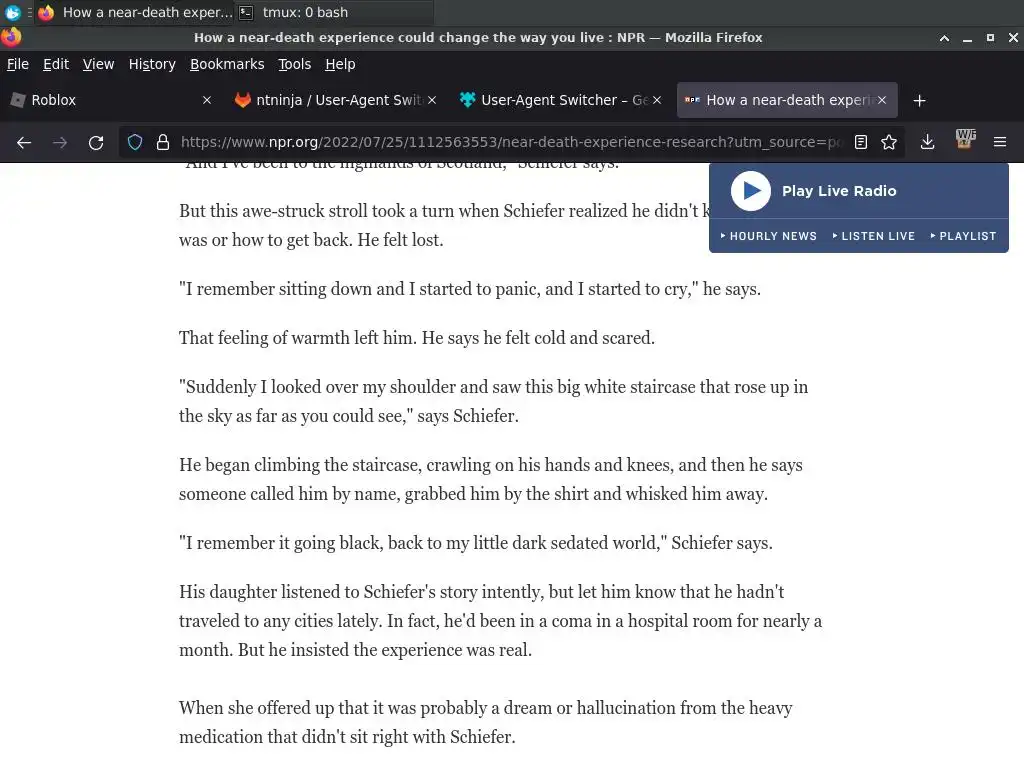Click paragraph starting "When she offered up"
The width and height of the screenshot is (1024, 768).
tap(486, 722)
